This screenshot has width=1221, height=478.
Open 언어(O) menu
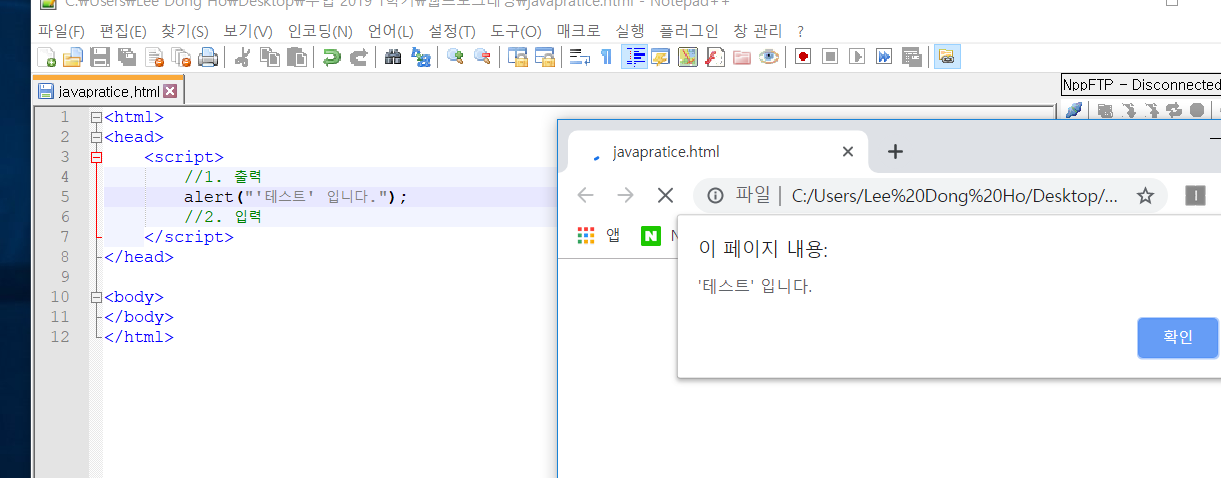click(392, 31)
